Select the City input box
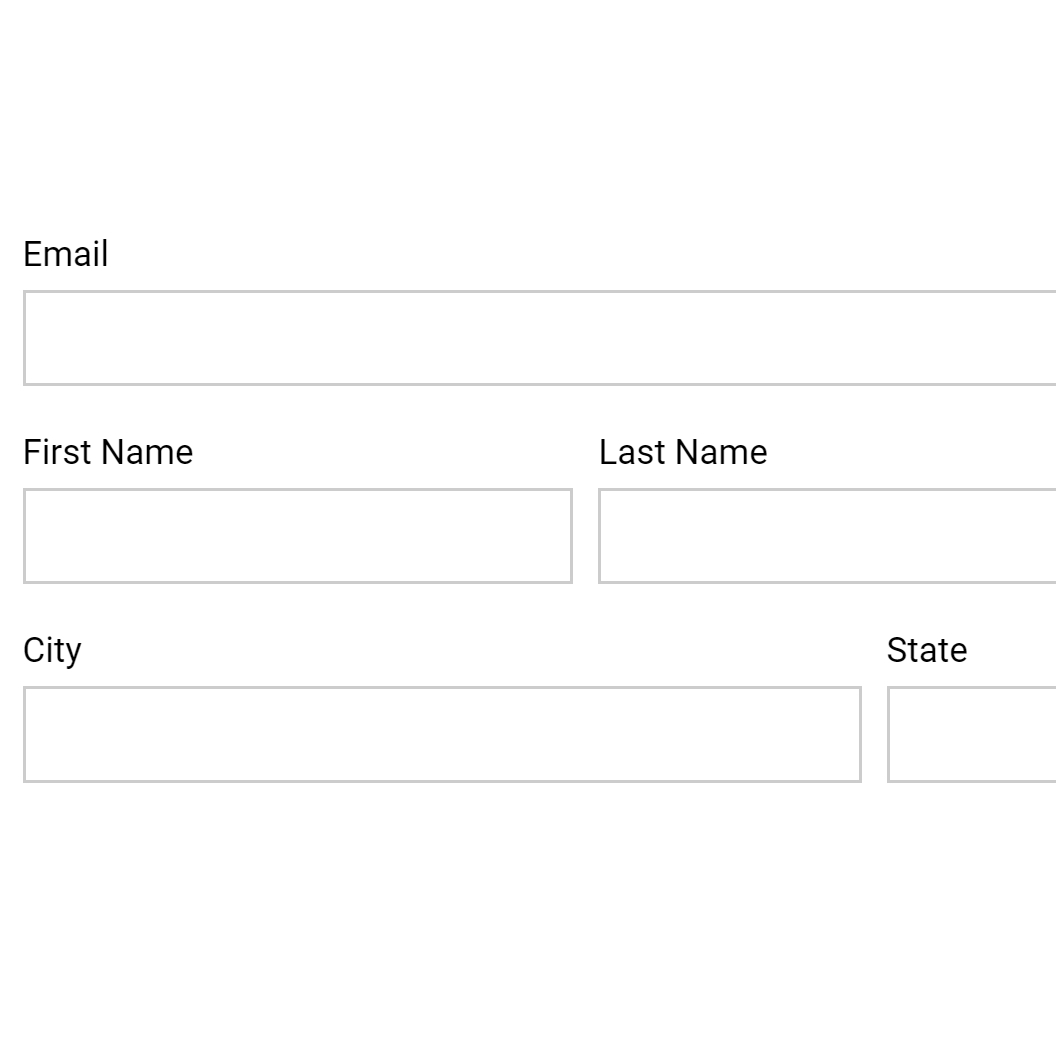Screen dimensions: 1056x1056 coord(442,734)
